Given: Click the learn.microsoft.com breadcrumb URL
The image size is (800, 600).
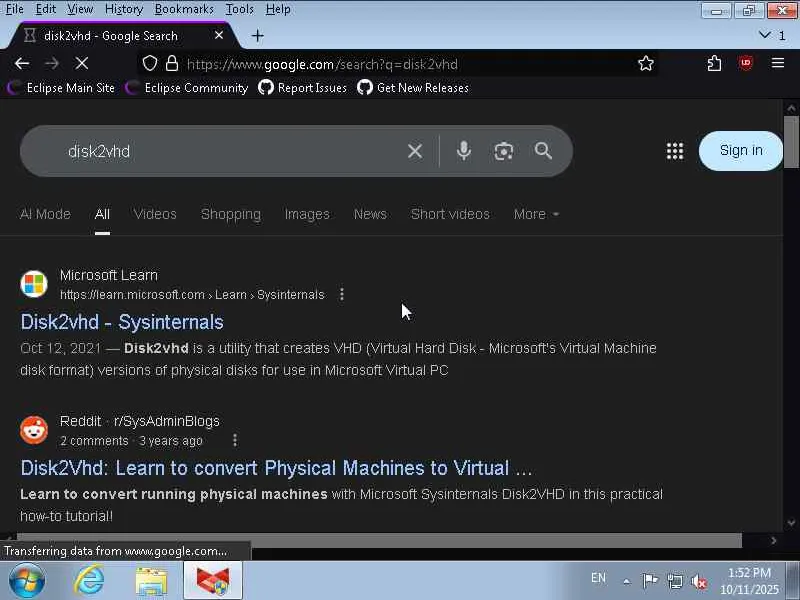Looking at the screenshot, I should click(192, 295).
